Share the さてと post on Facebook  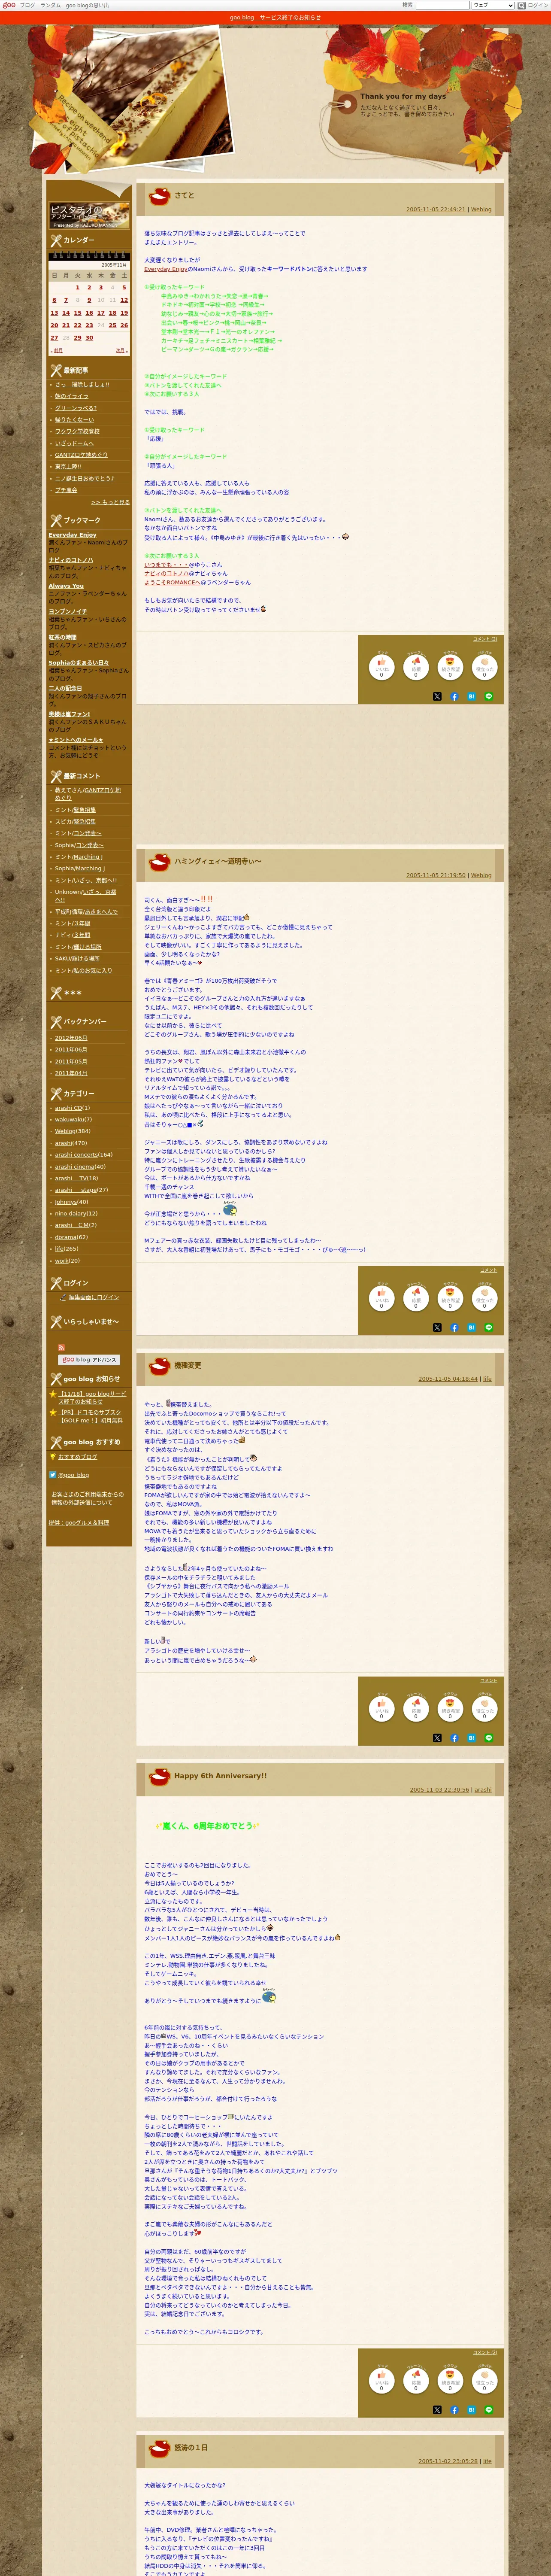pyautogui.click(x=454, y=696)
